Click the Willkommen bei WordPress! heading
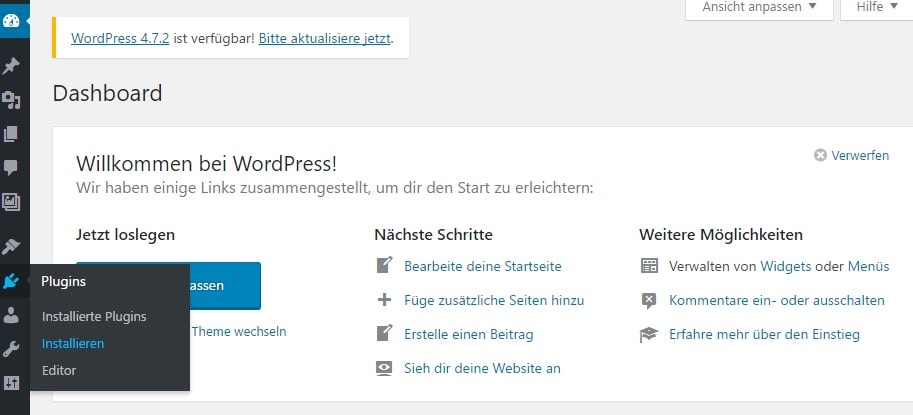The width and height of the screenshot is (913, 415). click(206, 164)
